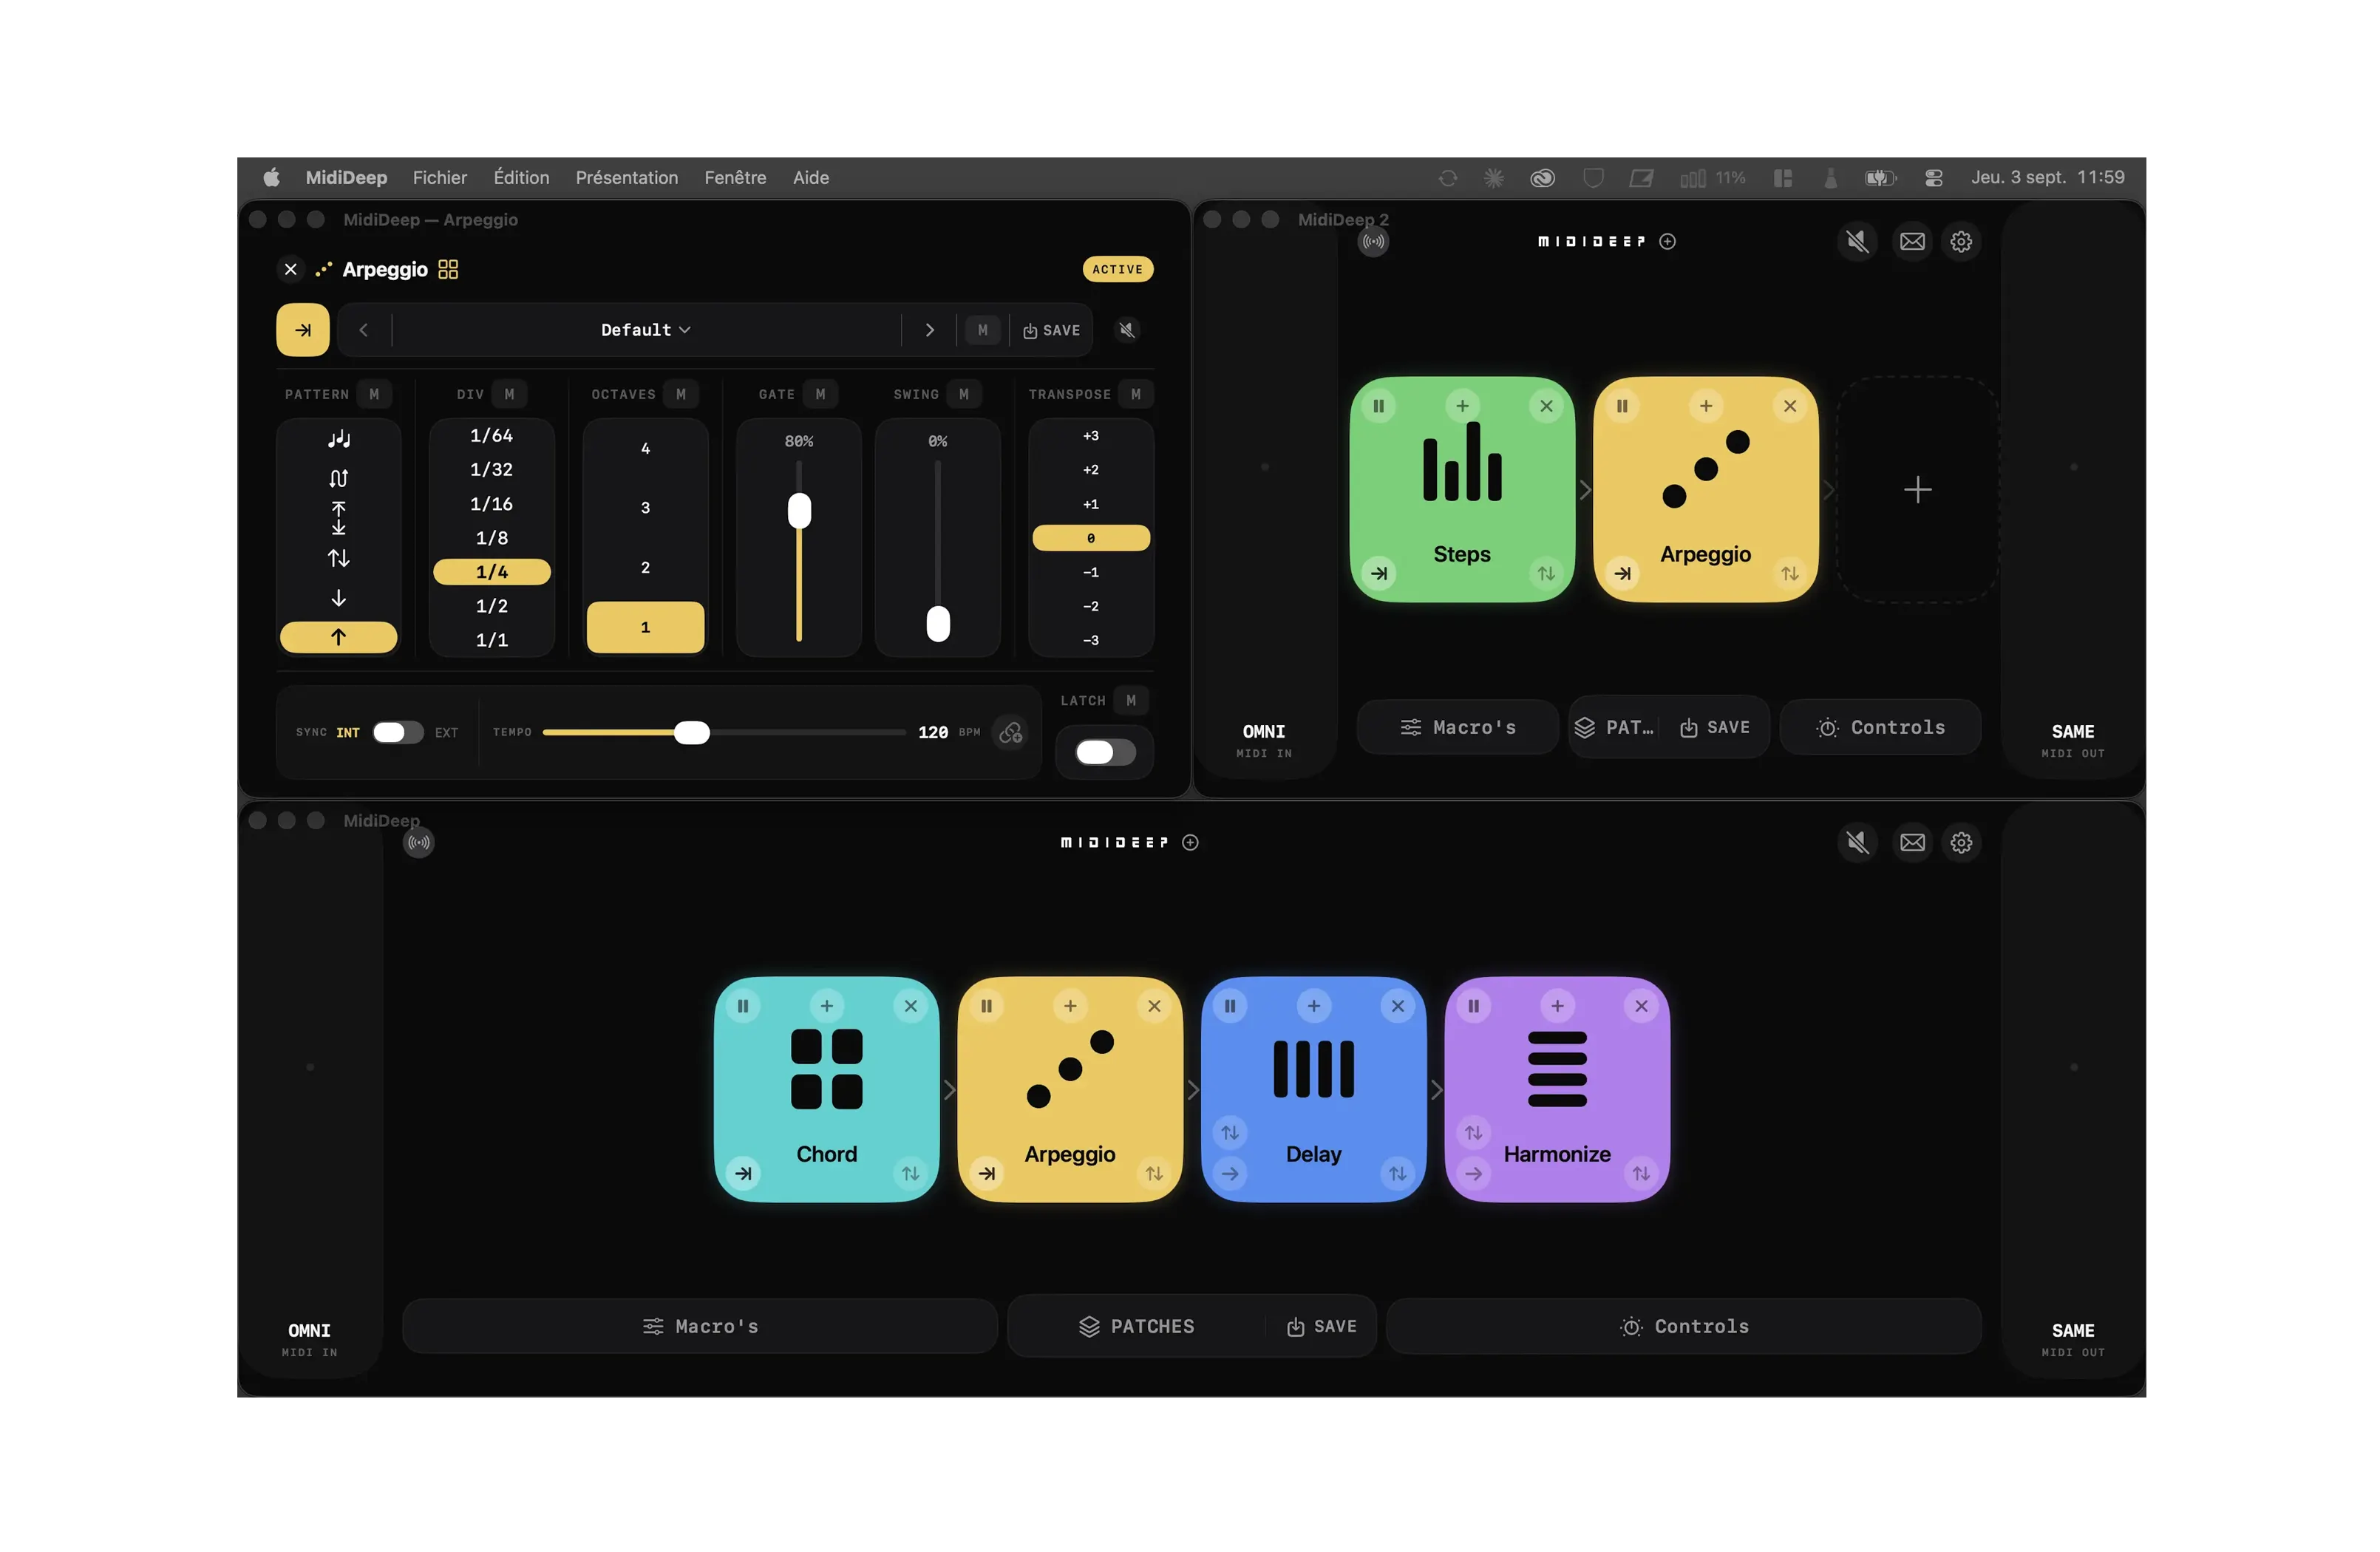Screen dimensions: 2380x1552
Task: Go to the next preset with right chevron
Action: click(929, 330)
